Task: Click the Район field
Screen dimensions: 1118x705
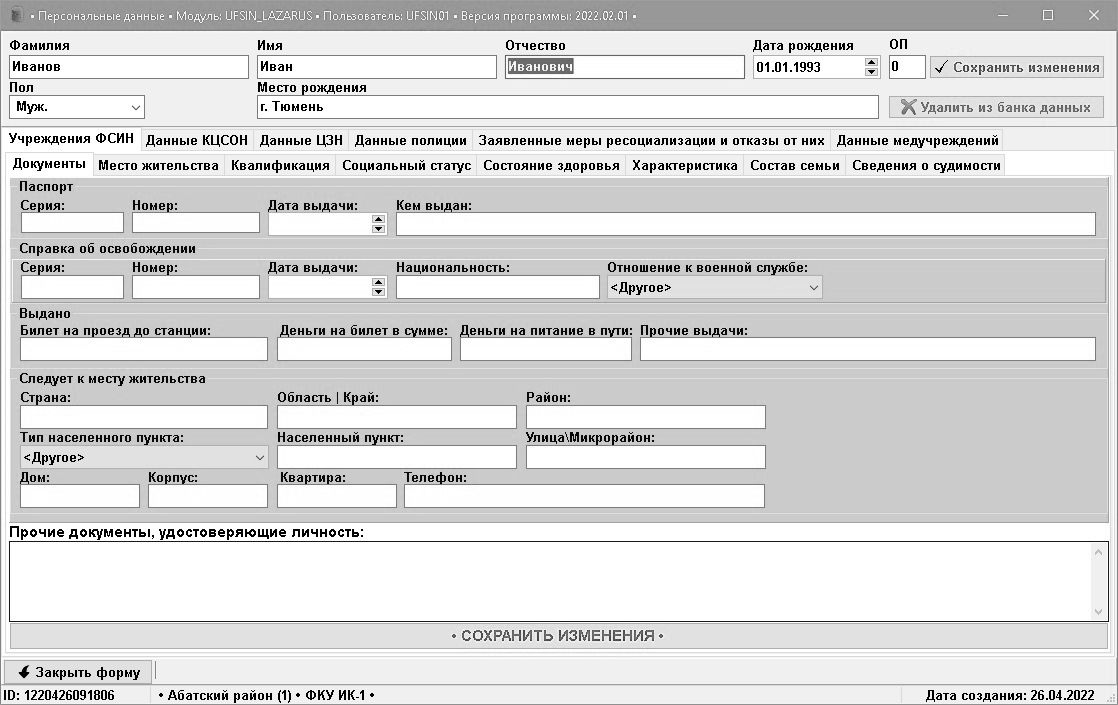Action: 646,417
